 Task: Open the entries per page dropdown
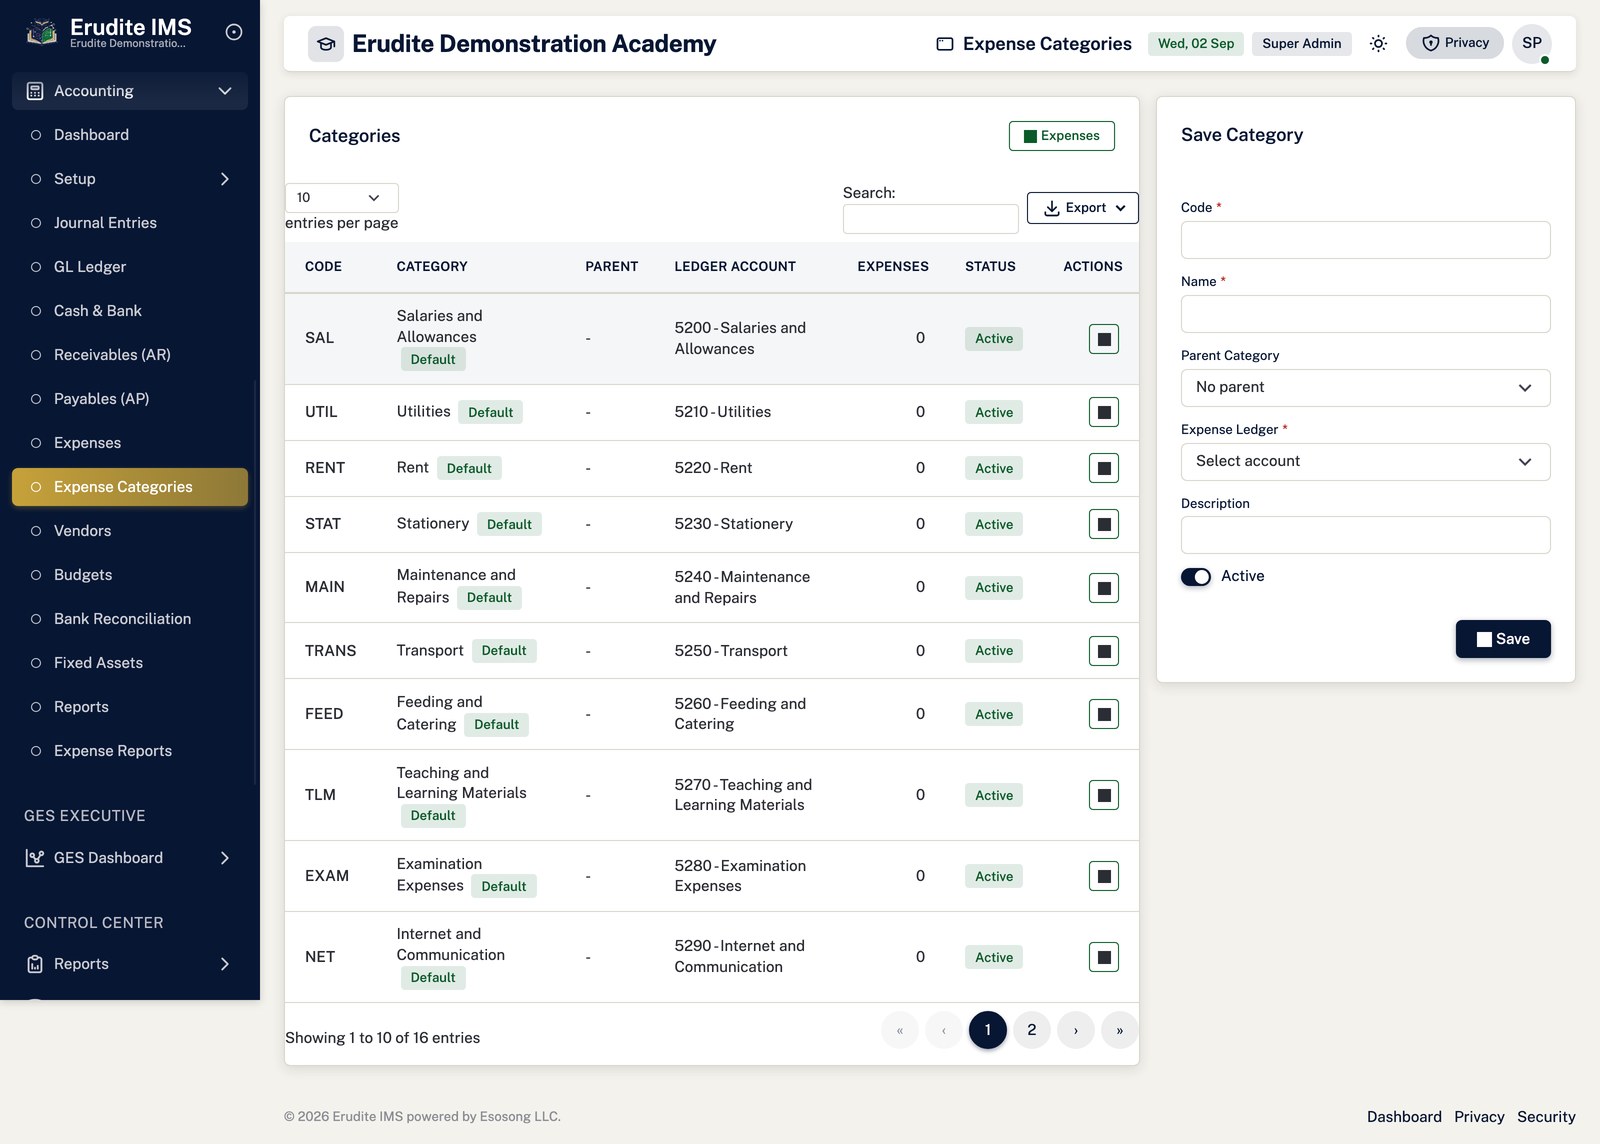(342, 198)
